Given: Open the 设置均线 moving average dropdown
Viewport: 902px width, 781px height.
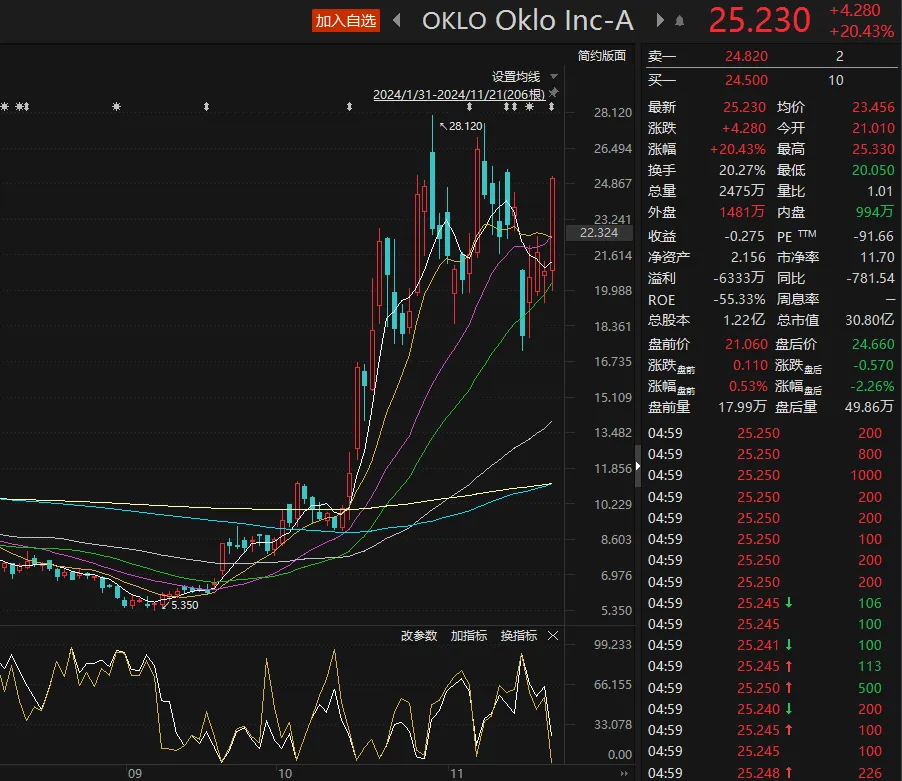Looking at the screenshot, I should pyautogui.click(x=524, y=76).
